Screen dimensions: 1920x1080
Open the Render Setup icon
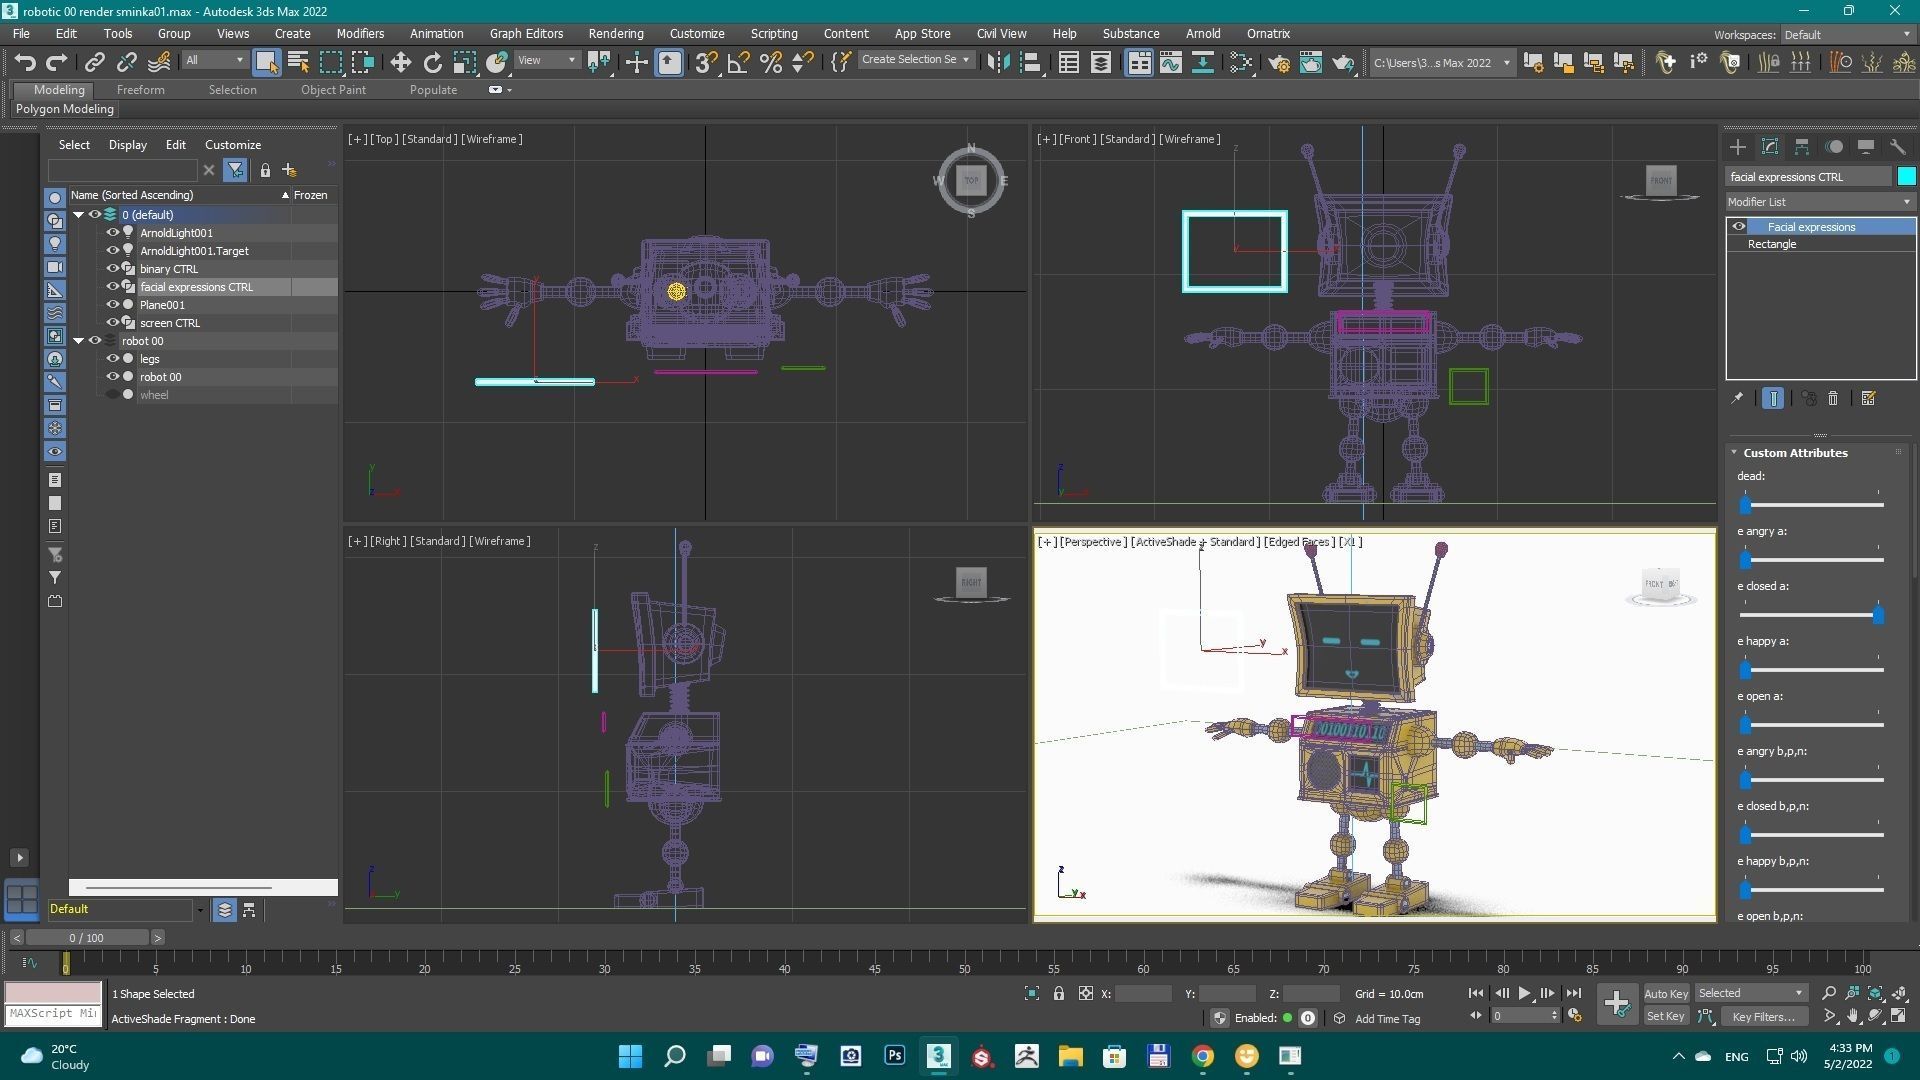click(1278, 62)
